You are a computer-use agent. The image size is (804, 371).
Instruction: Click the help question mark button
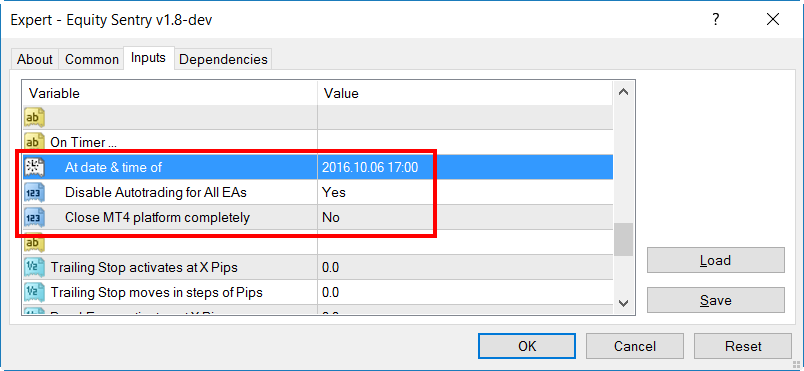click(x=715, y=20)
